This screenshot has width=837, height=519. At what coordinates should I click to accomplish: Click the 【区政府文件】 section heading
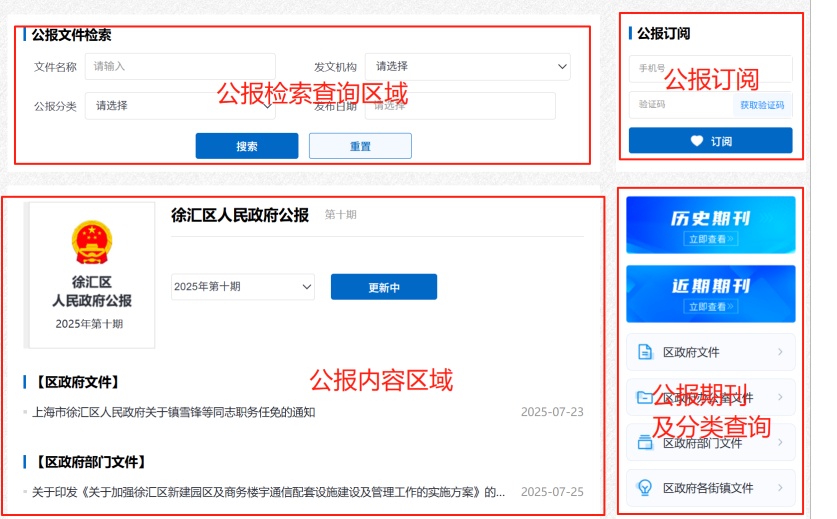[76, 382]
